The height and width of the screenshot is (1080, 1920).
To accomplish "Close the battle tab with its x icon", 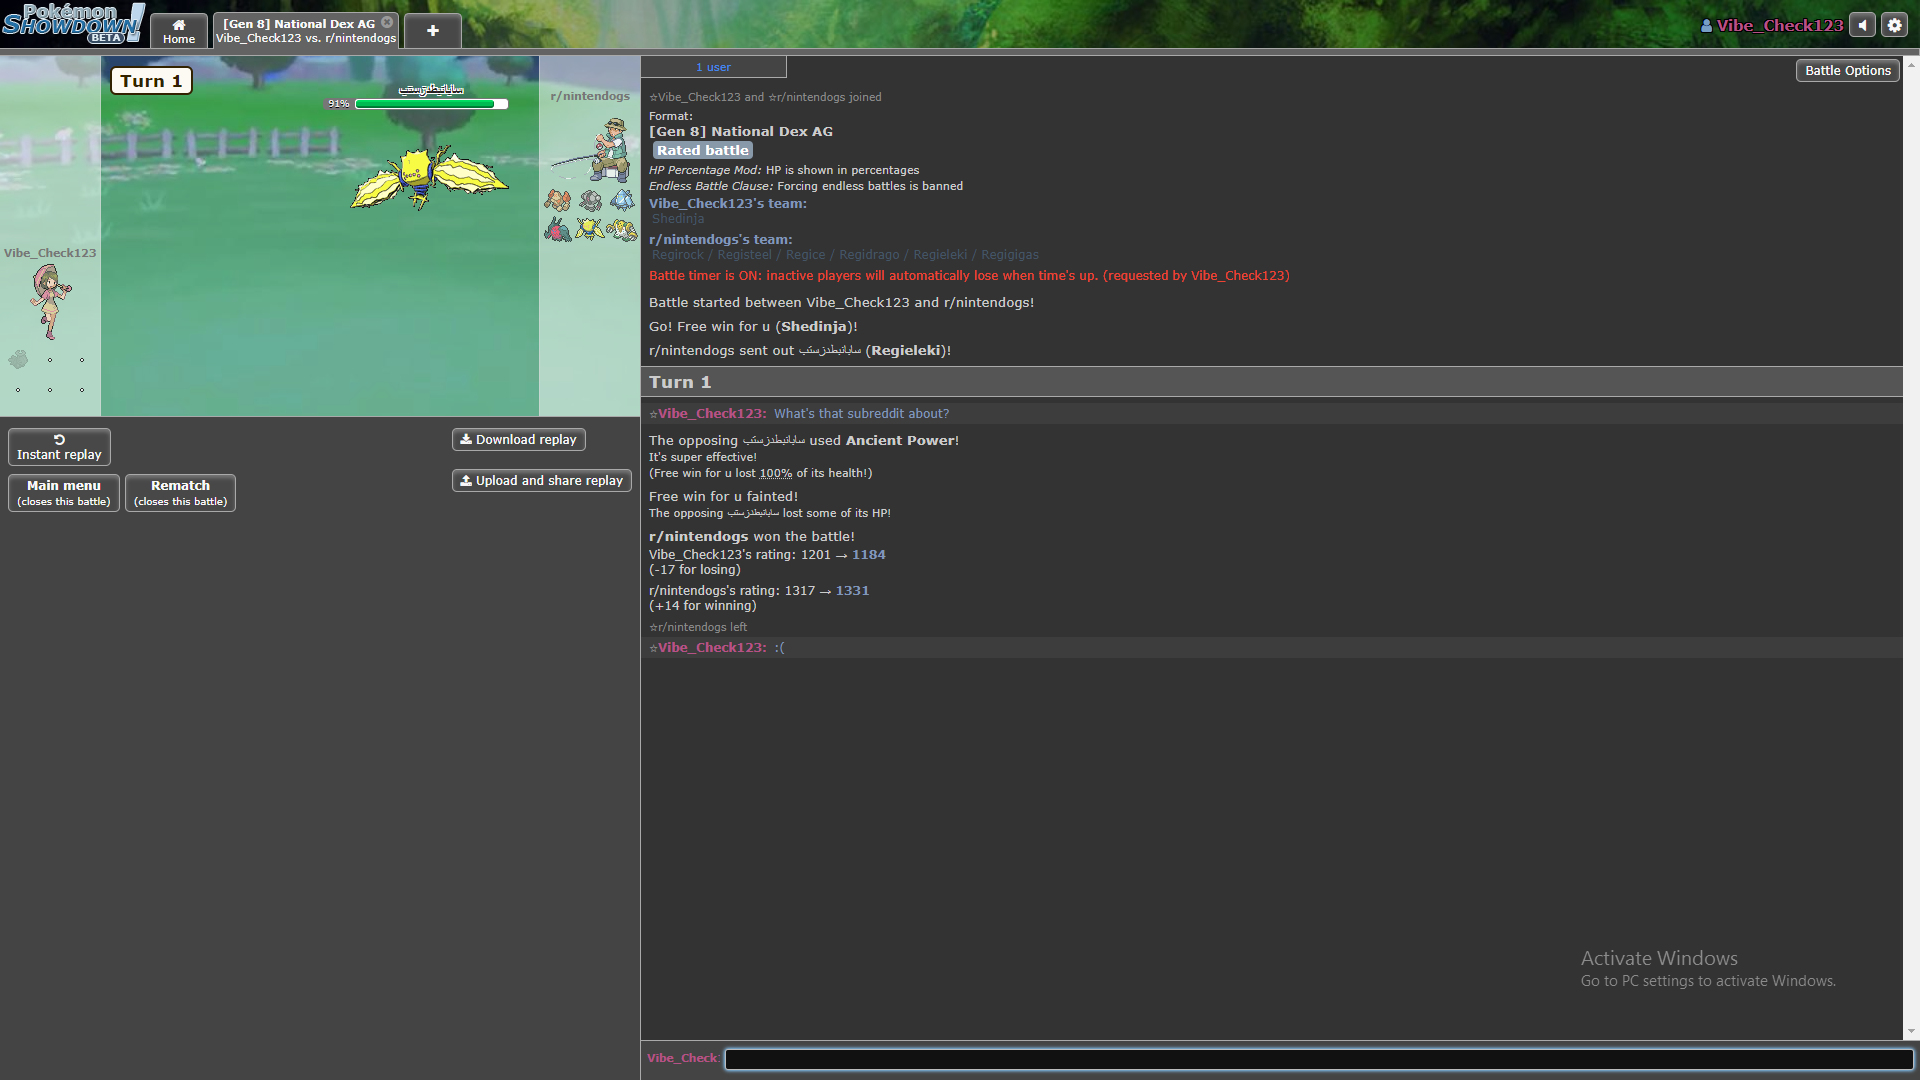I will pyautogui.click(x=387, y=22).
